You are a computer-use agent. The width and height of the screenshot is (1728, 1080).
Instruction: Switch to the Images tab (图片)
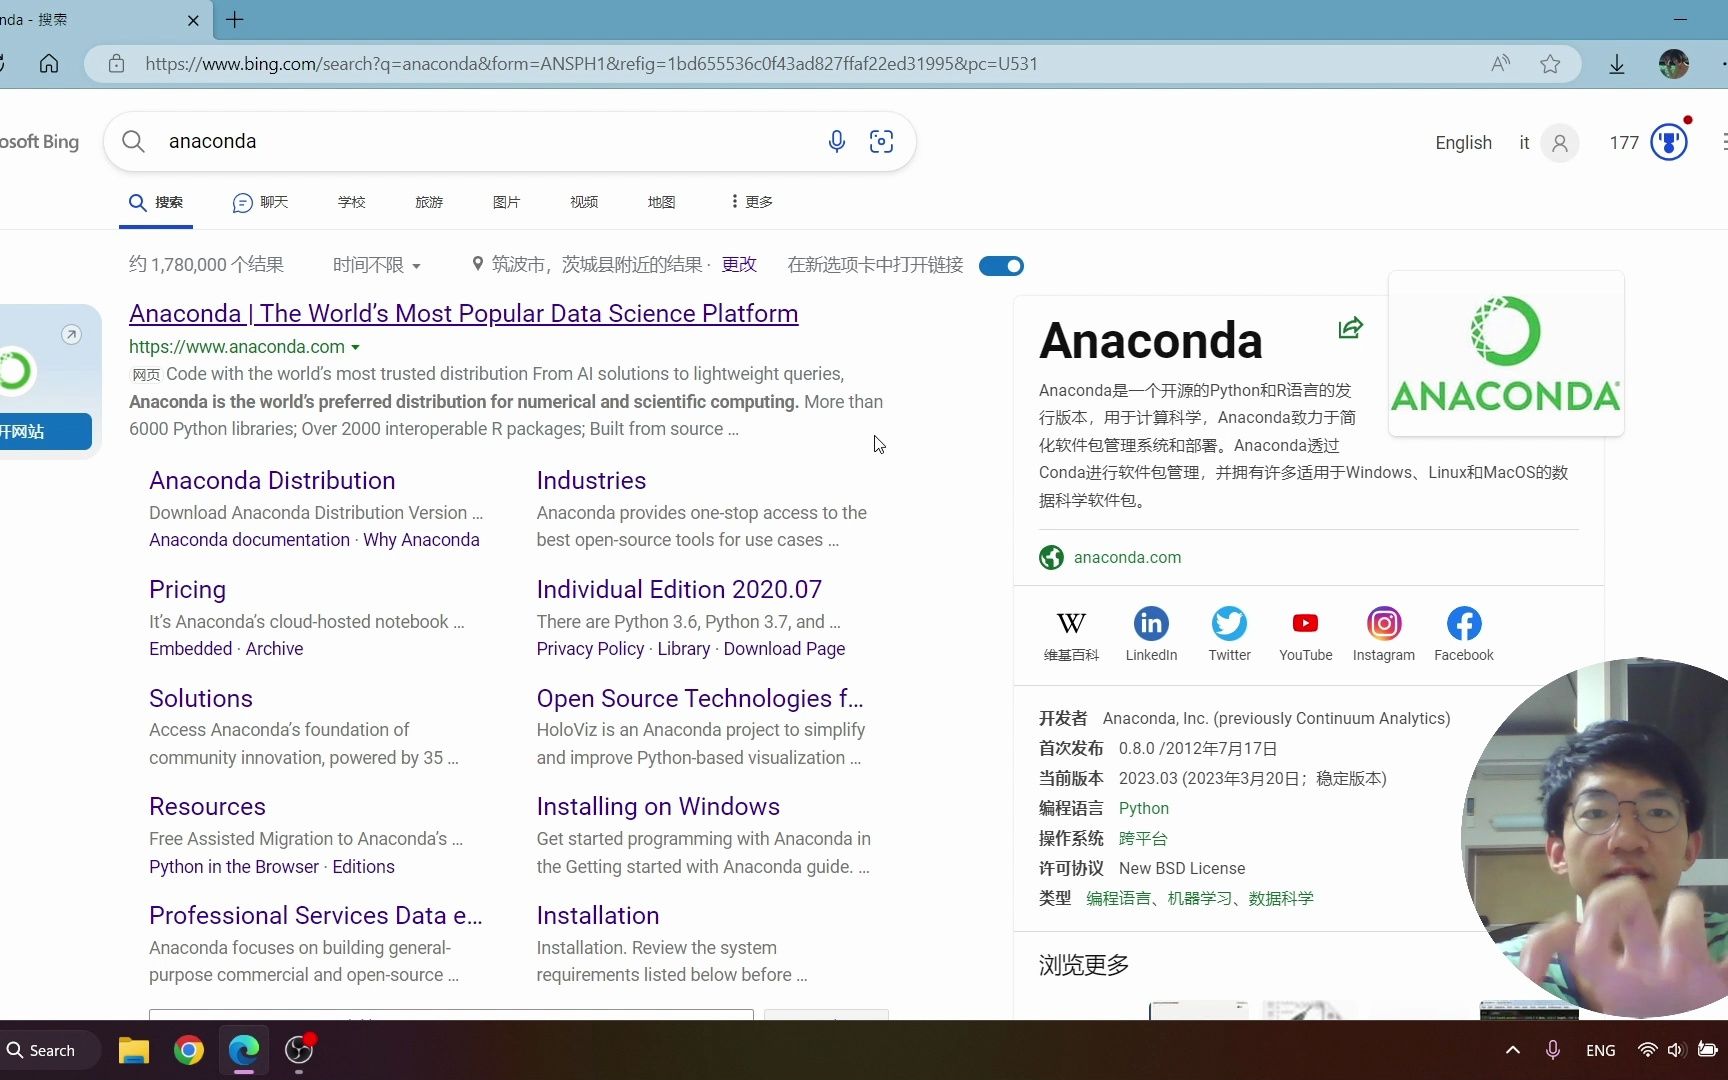507,202
